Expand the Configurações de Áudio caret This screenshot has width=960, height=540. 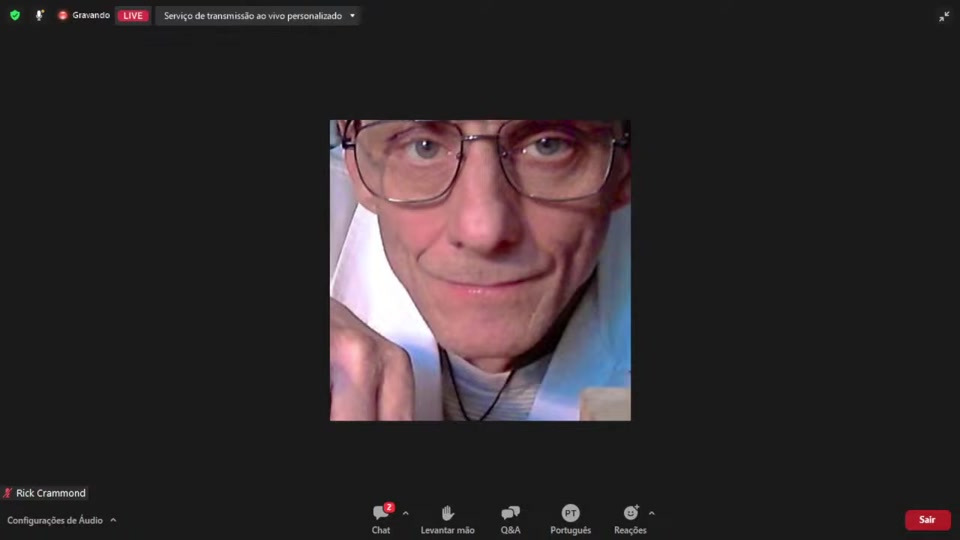pyautogui.click(x=113, y=520)
